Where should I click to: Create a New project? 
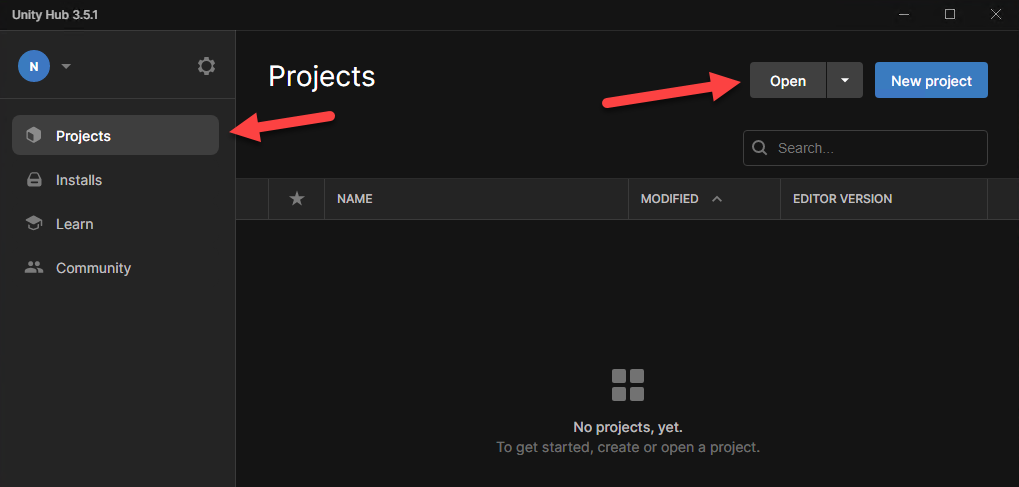point(931,81)
